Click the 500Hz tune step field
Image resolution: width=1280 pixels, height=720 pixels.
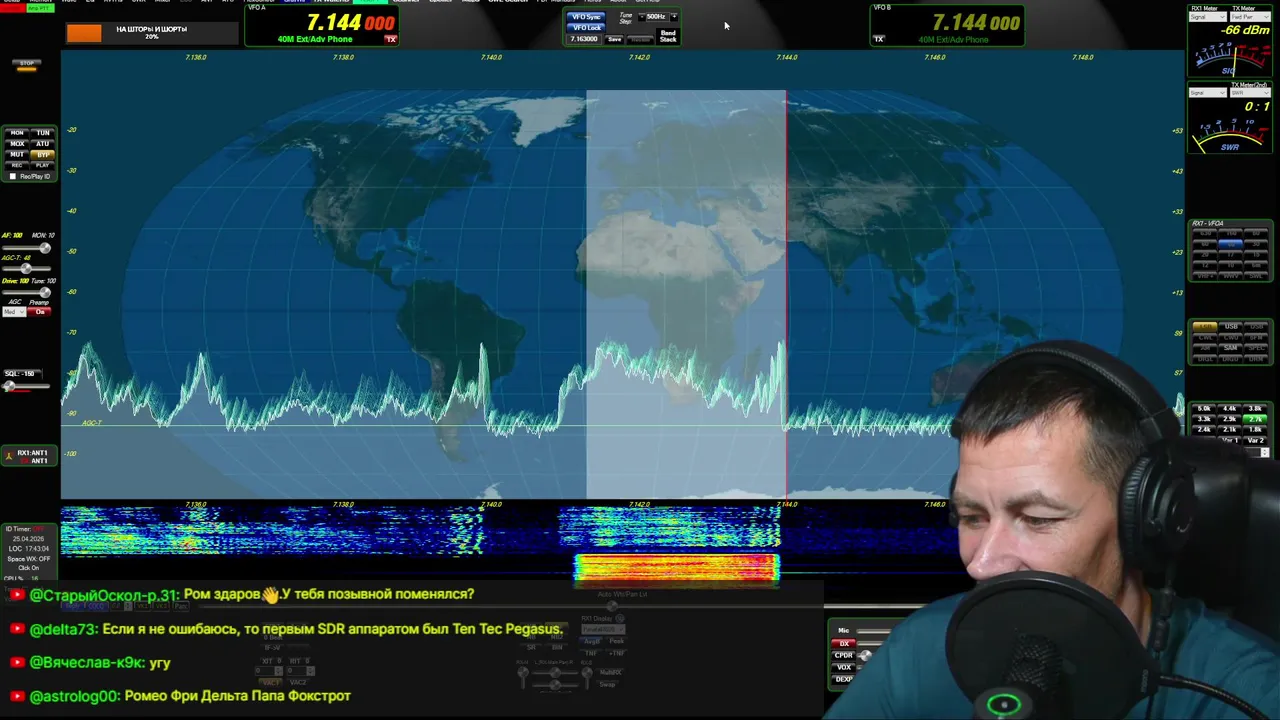[658, 17]
